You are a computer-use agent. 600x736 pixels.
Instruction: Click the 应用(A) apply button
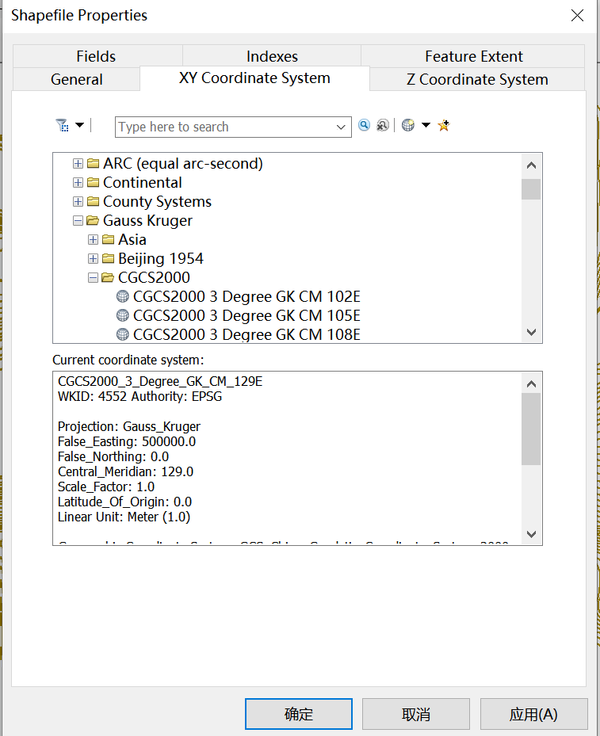(x=533, y=714)
